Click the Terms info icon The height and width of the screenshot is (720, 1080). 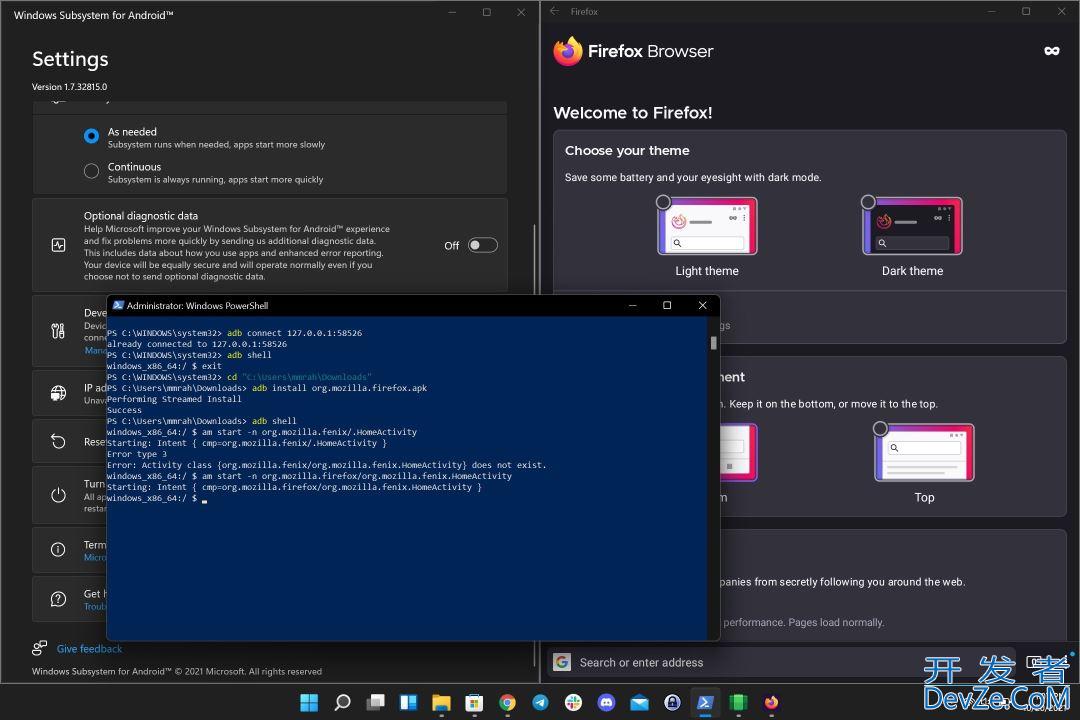click(59, 550)
